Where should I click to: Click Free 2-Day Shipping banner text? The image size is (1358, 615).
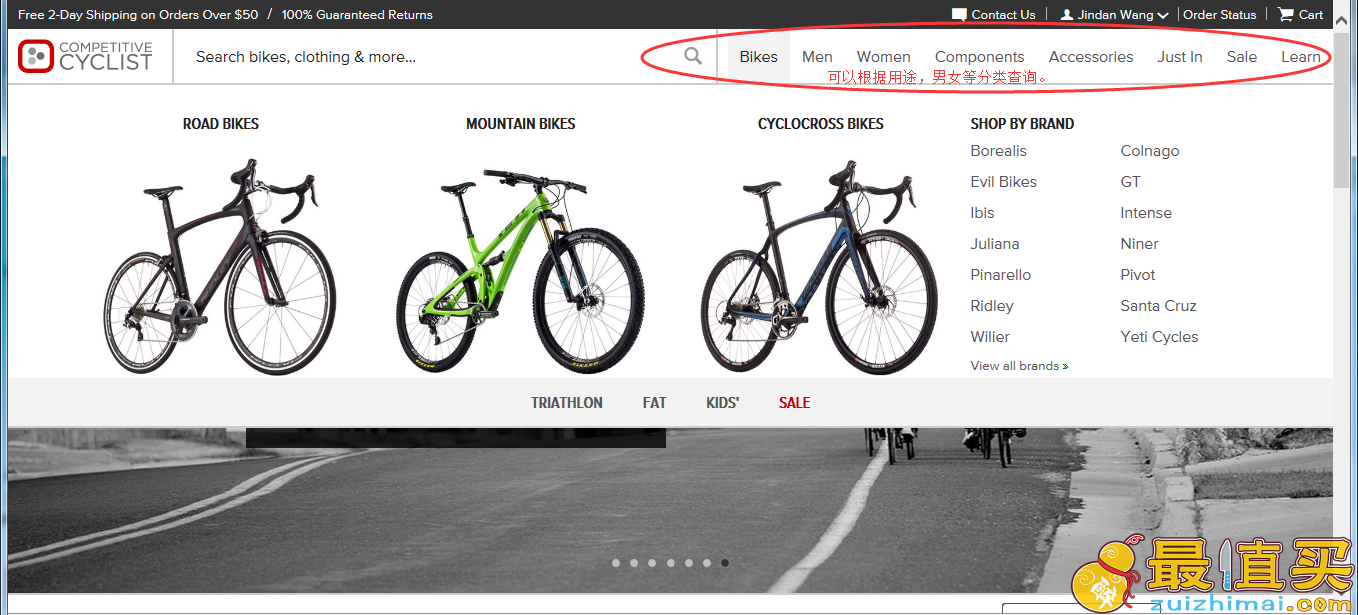tap(138, 15)
